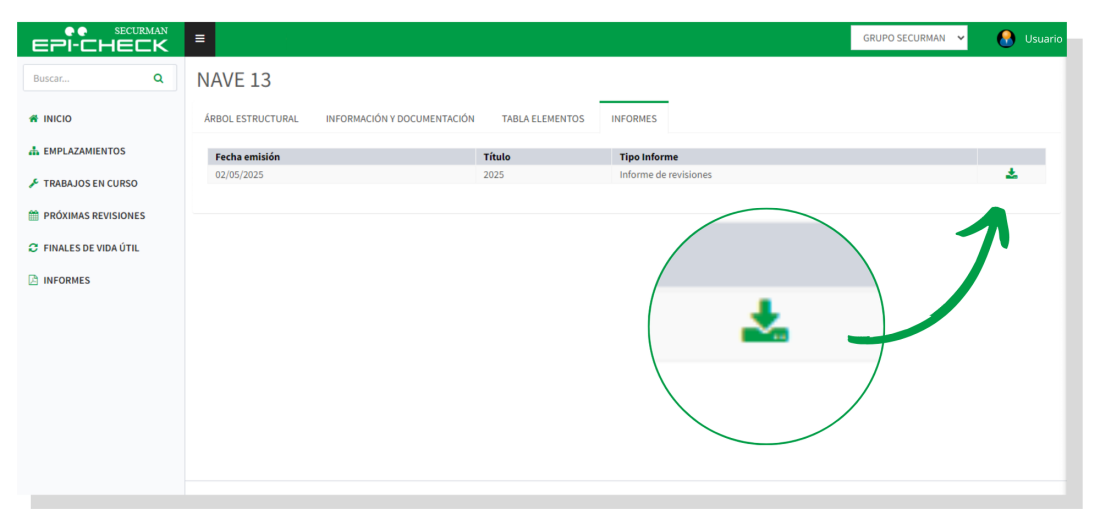Switch to the ÁRBOL ESTRUCTURAL tab
This screenshot has height=531, width=1100.
251,119
